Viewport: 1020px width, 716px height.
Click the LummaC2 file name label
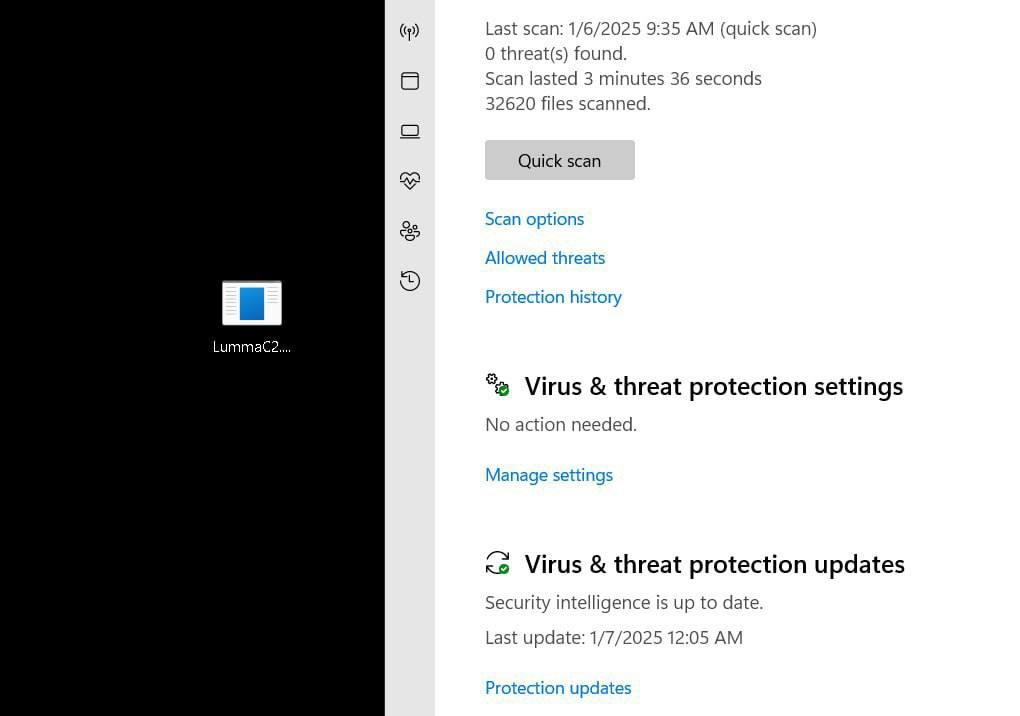(x=252, y=347)
